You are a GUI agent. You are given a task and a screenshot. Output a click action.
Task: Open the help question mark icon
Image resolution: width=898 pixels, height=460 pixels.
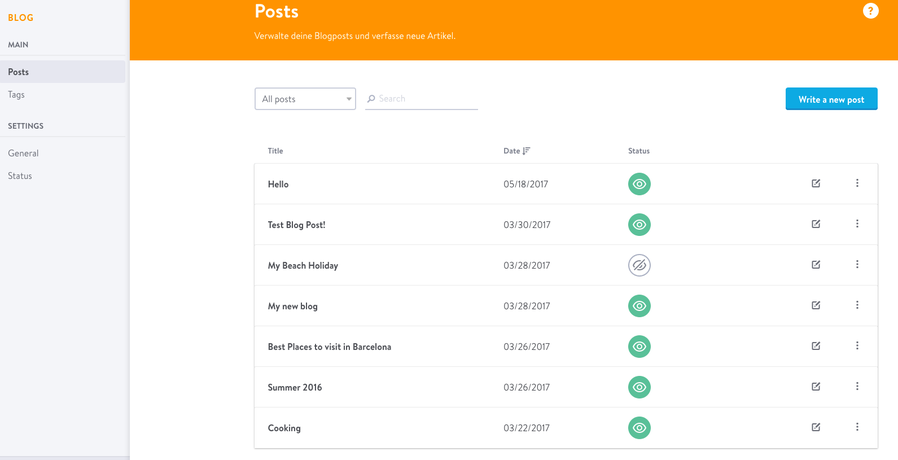[x=871, y=11]
